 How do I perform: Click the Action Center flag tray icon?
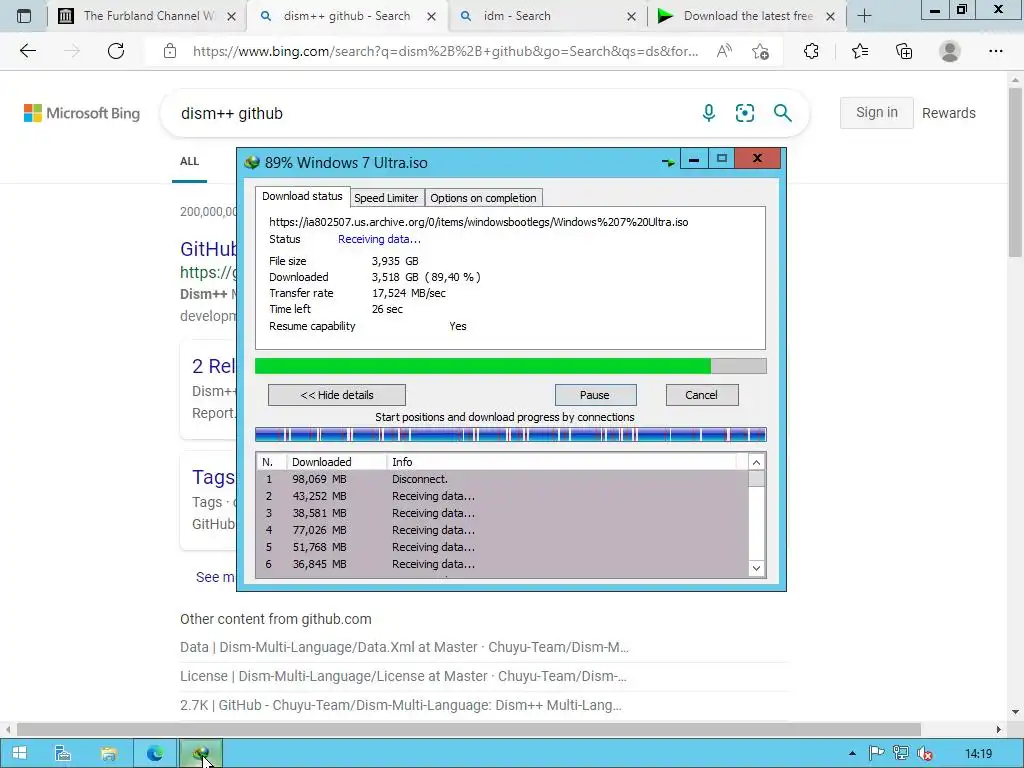point(876,753)
